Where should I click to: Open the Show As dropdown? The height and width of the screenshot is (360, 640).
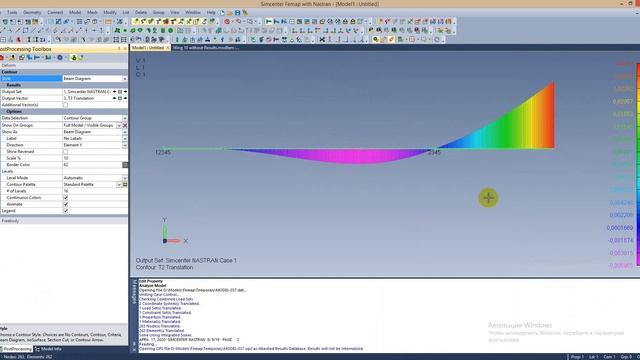[125, 132]
